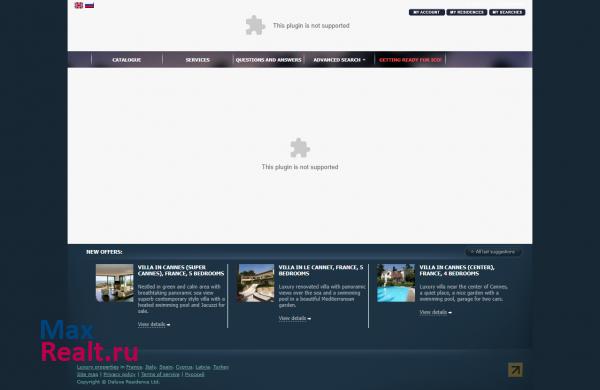Screen dimensions: 600x390
Task: Click the Super Cannes villa description text
Action: (x=181, y=299)
